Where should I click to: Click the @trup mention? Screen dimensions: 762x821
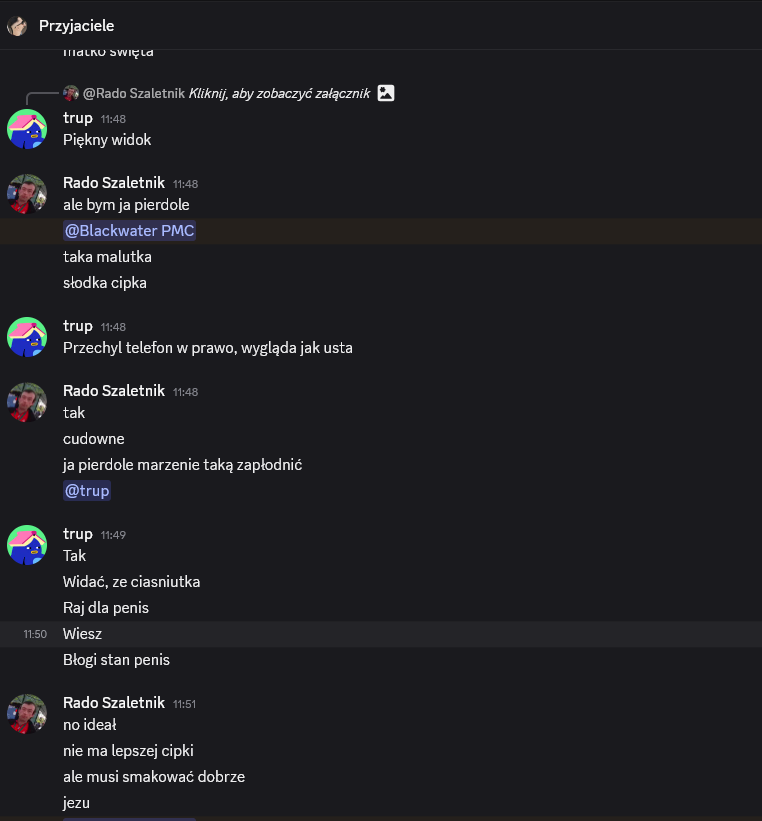(x=87, y=491)
